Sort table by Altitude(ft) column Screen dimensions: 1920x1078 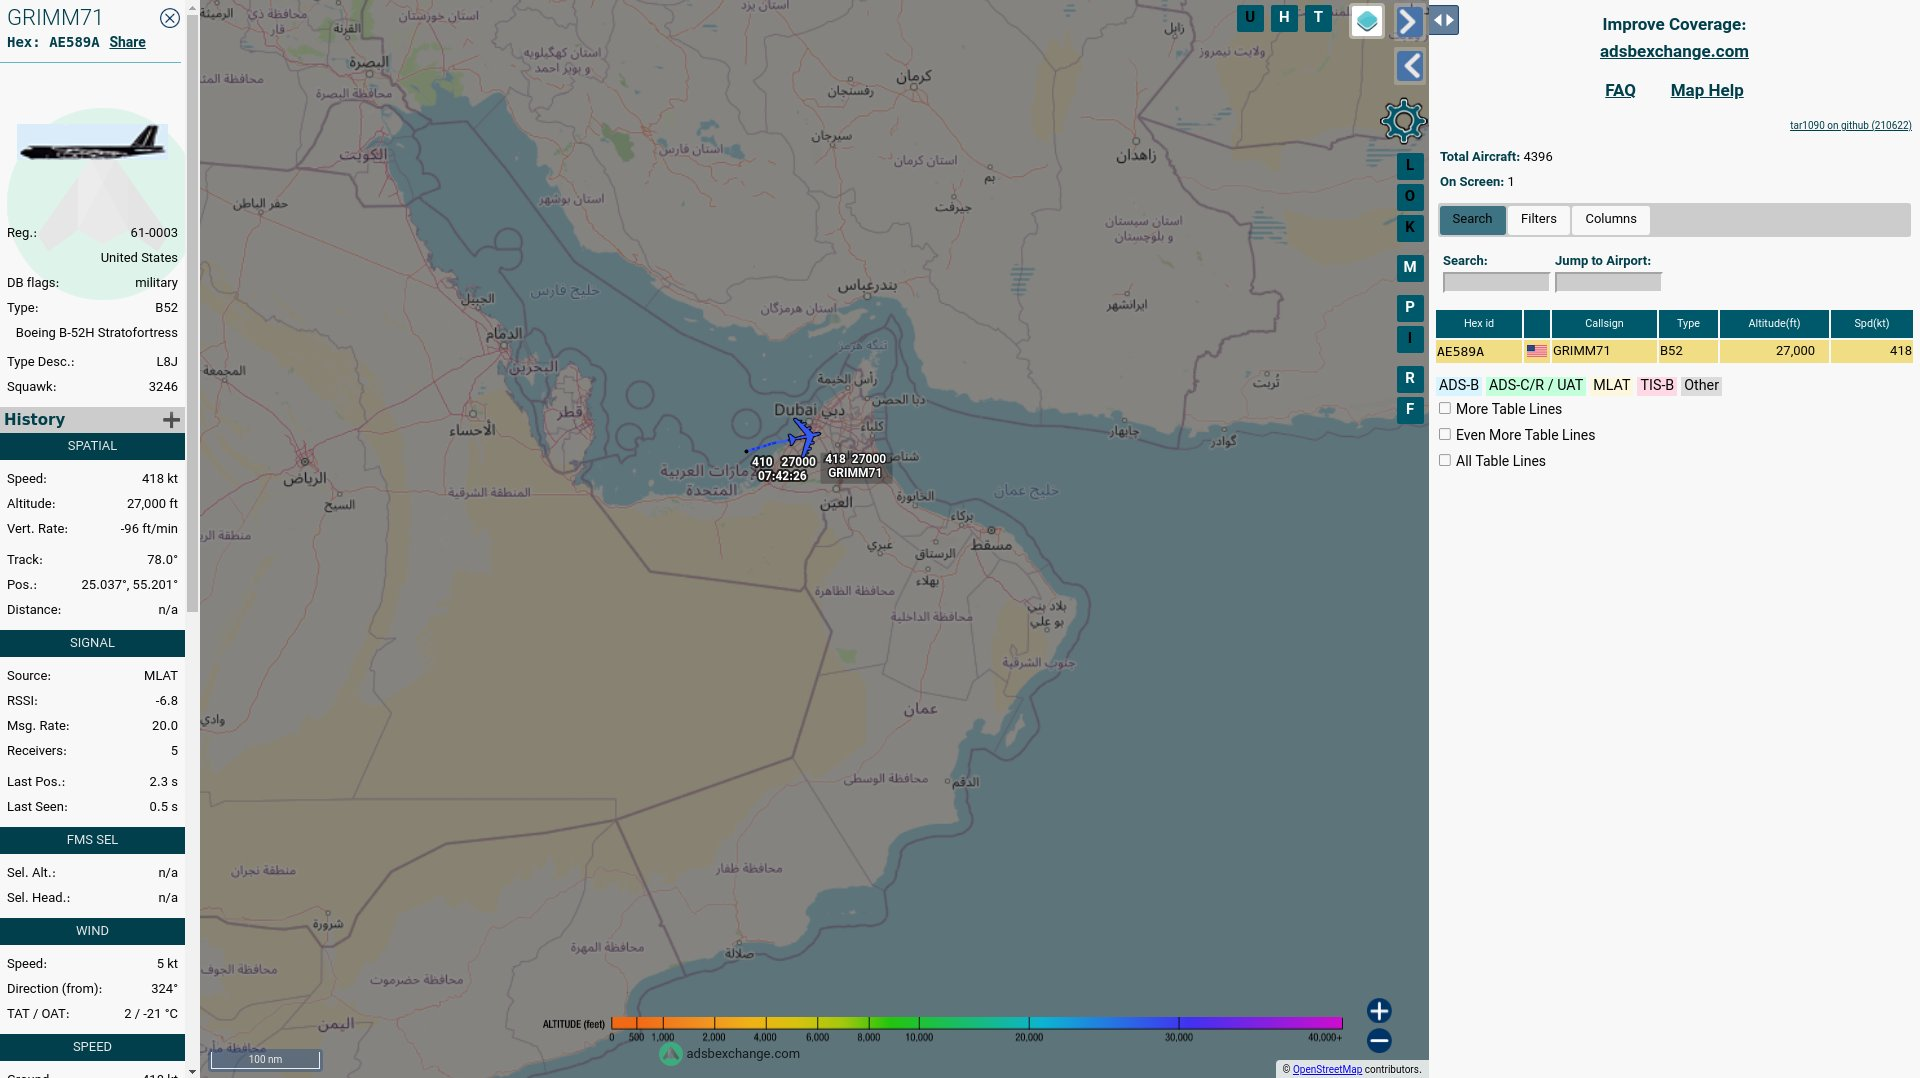[1774, 324]
